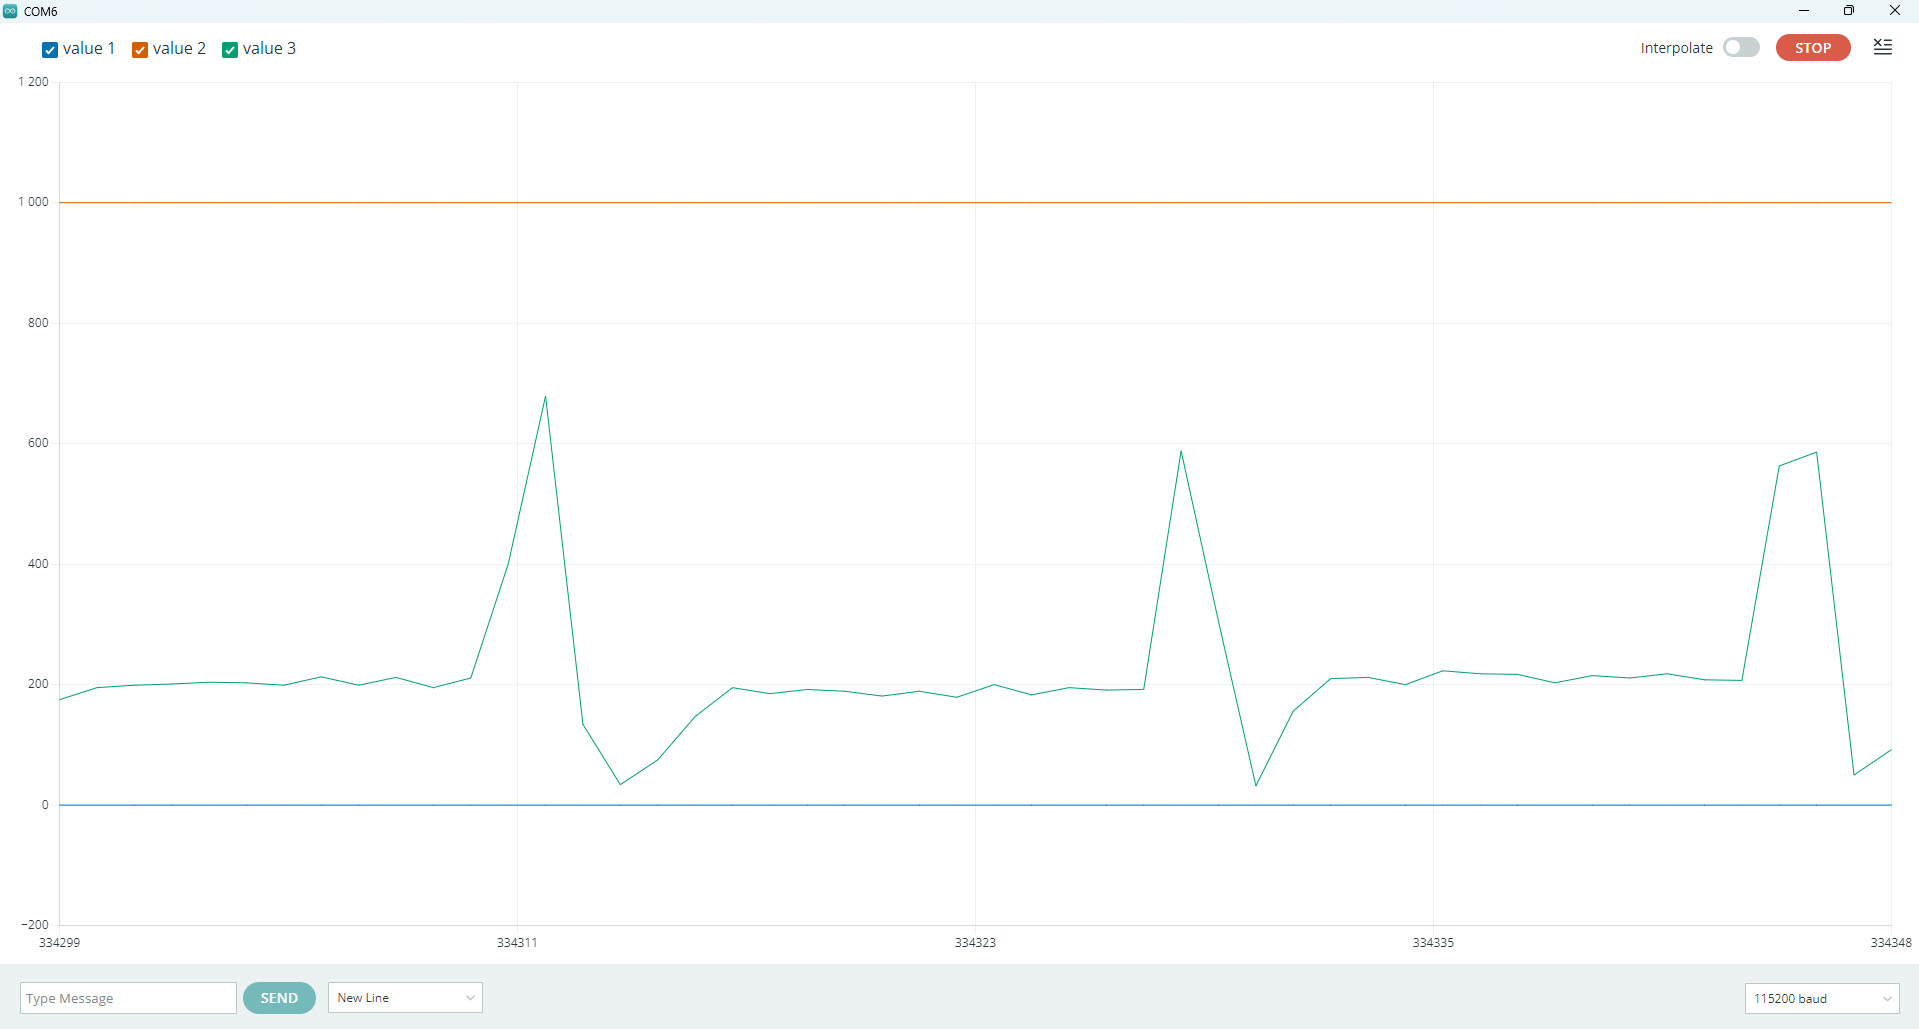
Task: Open the New Line ending dropdown
Action: (x=405, y=998)
